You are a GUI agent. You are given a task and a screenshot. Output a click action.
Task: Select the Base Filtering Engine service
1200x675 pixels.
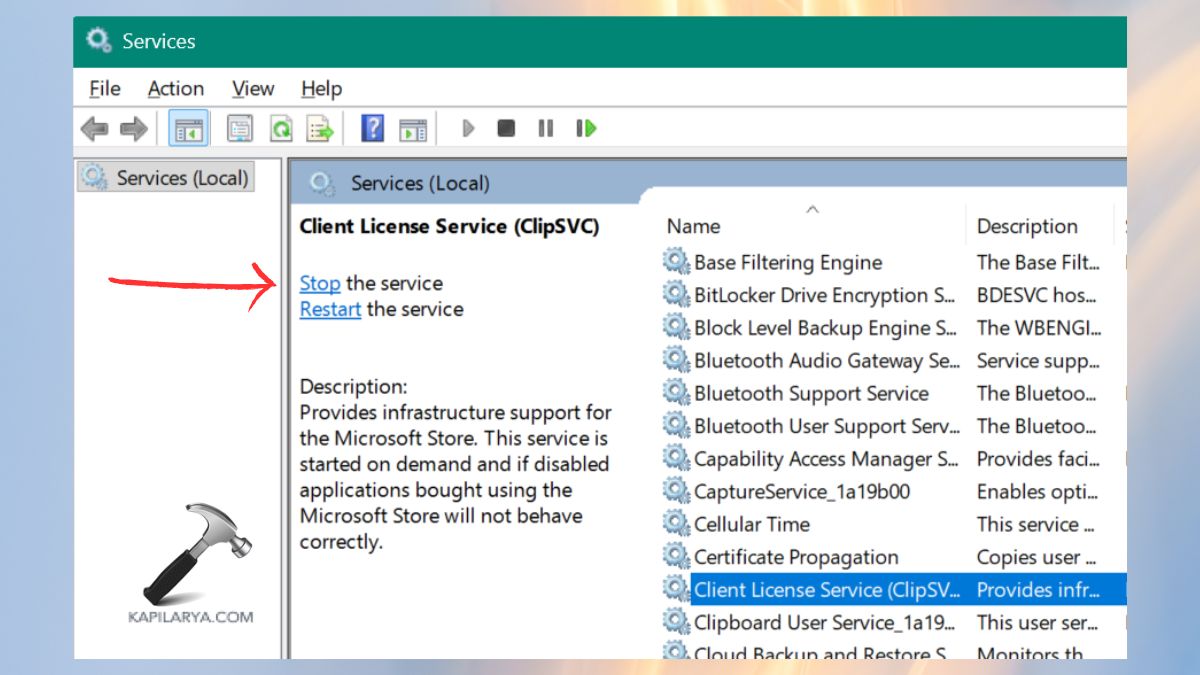click(786, 262)
